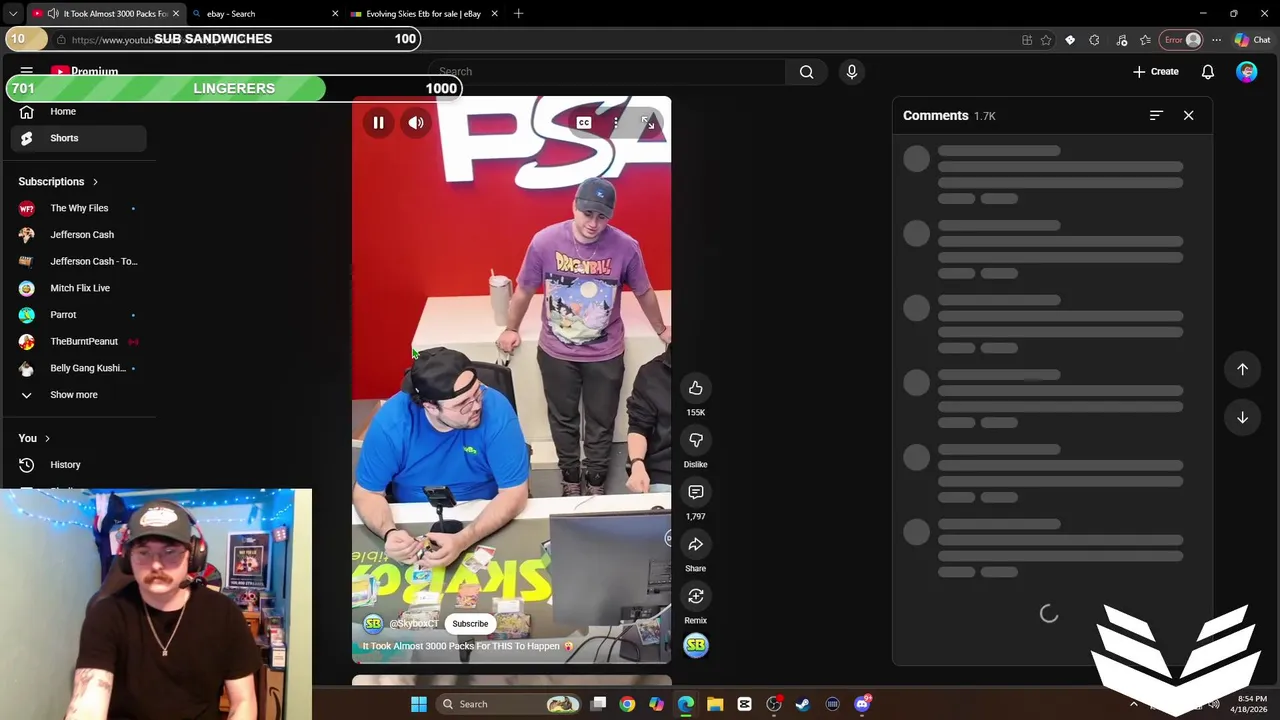Viewport: 1280px width, 720px height.
Task: Remix this Short
Action: (x=696, y=596)
